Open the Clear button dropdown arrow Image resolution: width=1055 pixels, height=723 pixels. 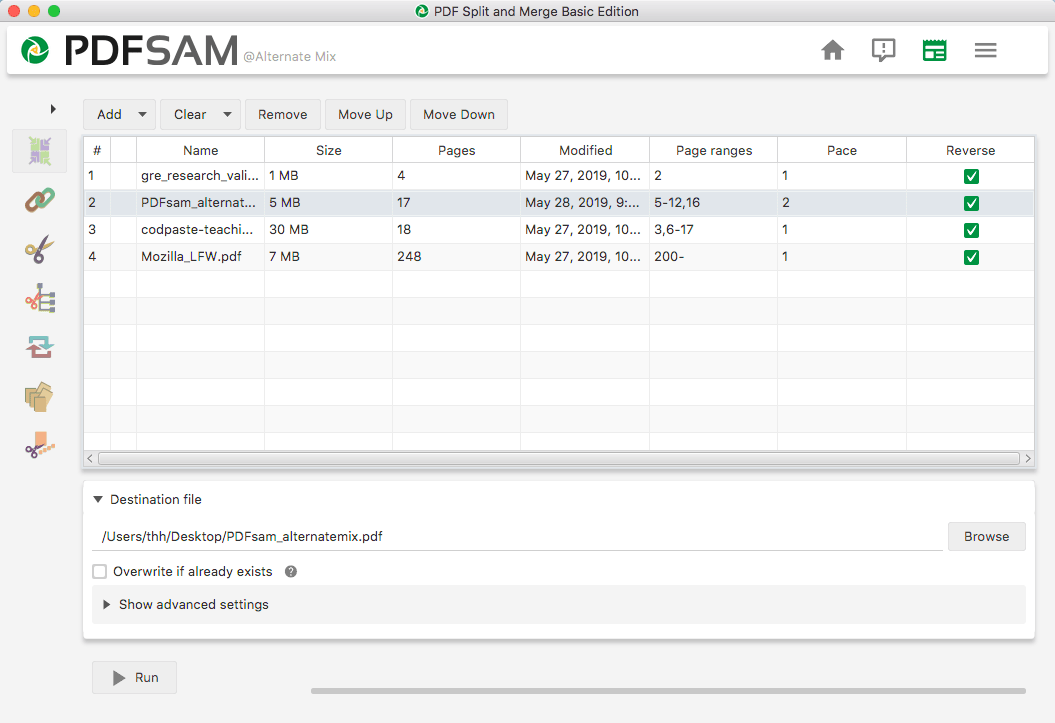227,115
